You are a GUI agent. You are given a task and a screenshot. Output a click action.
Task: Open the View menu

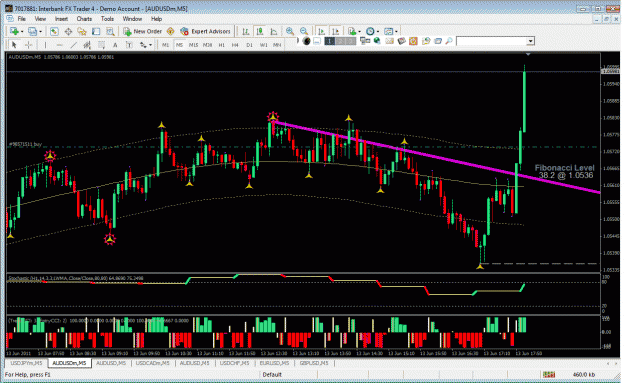[x=40, y=19]
